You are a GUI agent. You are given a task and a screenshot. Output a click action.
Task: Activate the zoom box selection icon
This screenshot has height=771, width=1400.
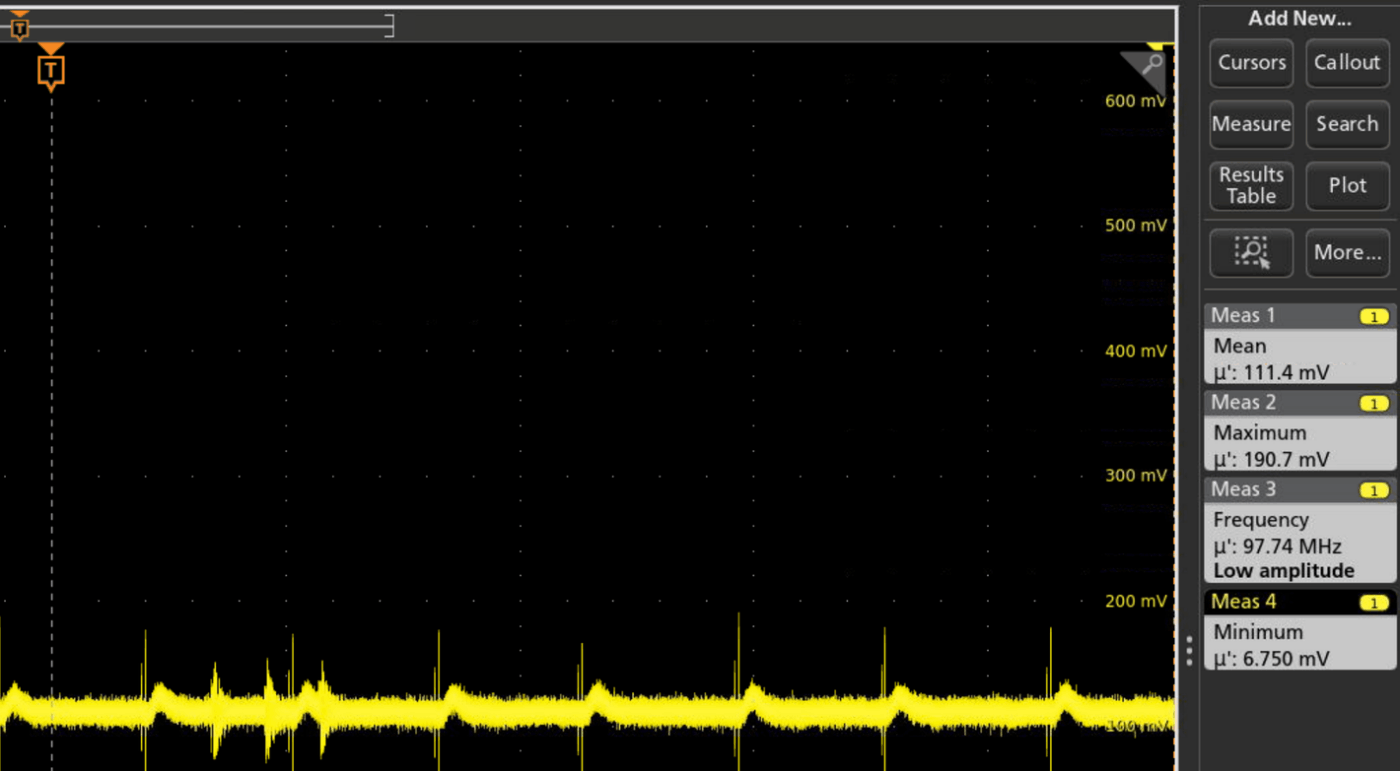(x=1251, y=253)
